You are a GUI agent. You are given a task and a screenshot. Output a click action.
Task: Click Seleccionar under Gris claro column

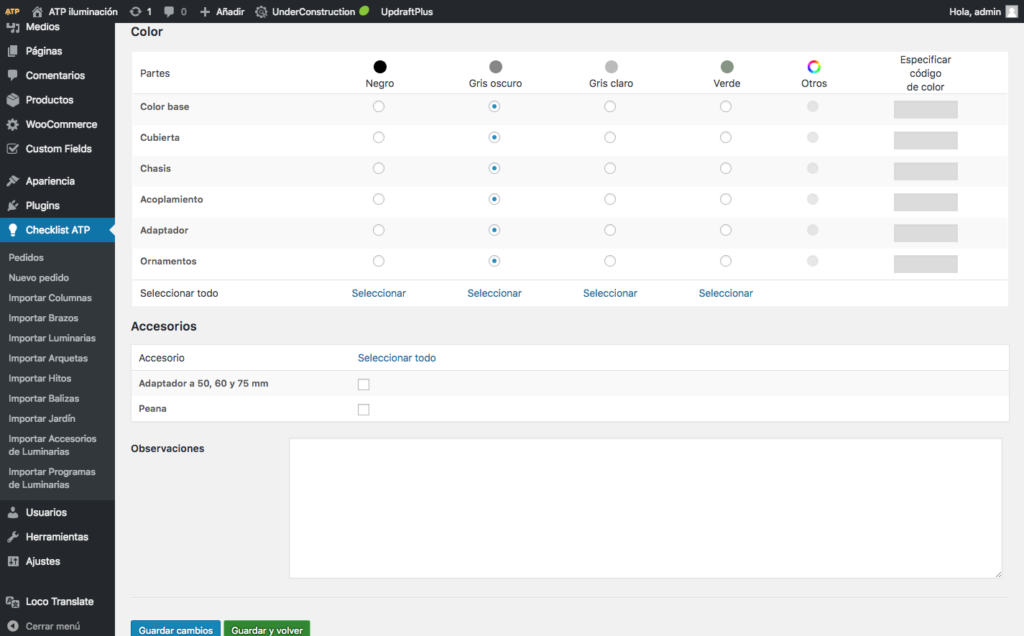click(610, 293)
